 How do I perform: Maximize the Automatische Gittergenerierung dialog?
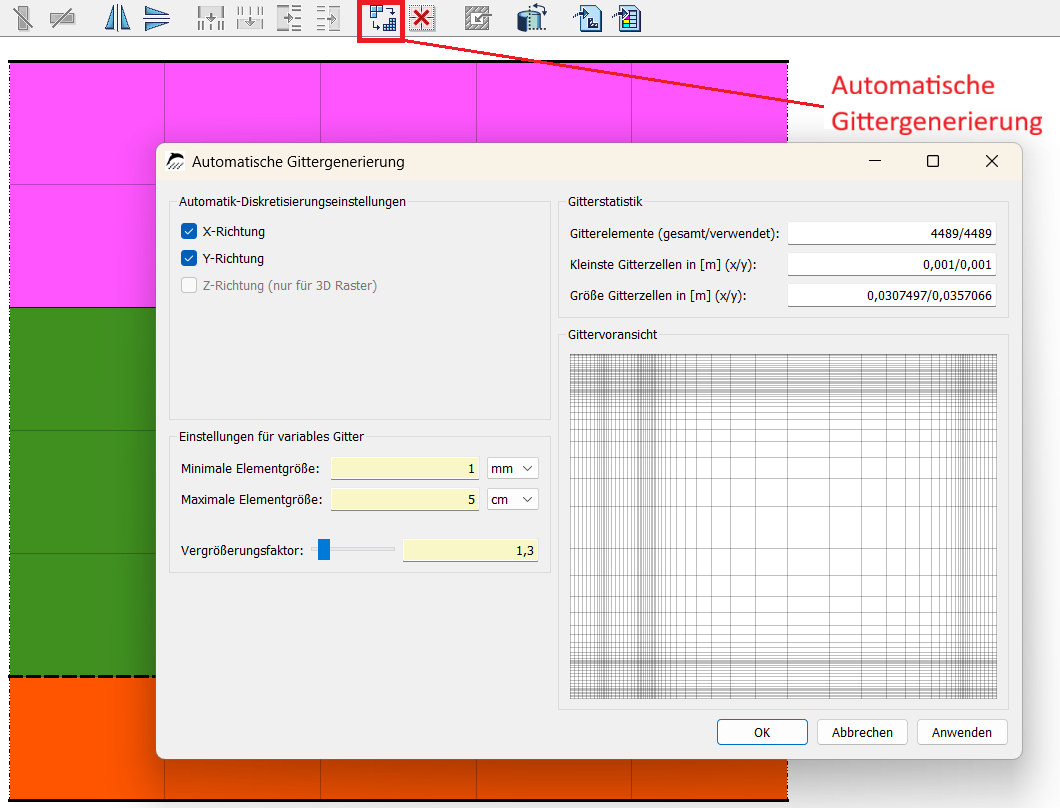coord(933,161)
